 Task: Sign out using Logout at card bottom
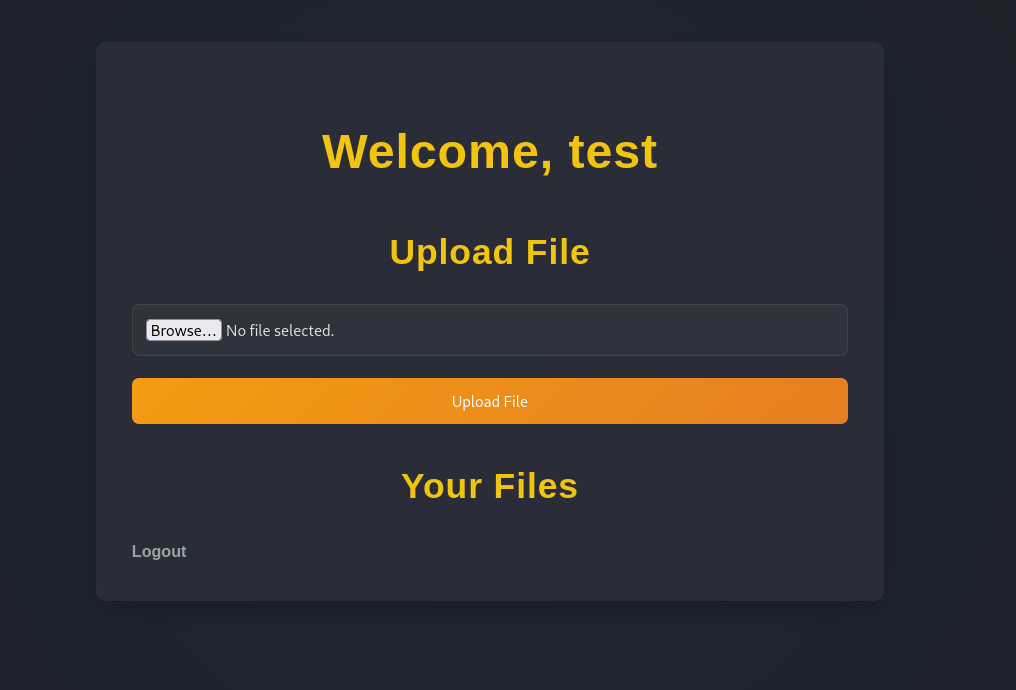[x=159, y=551]
